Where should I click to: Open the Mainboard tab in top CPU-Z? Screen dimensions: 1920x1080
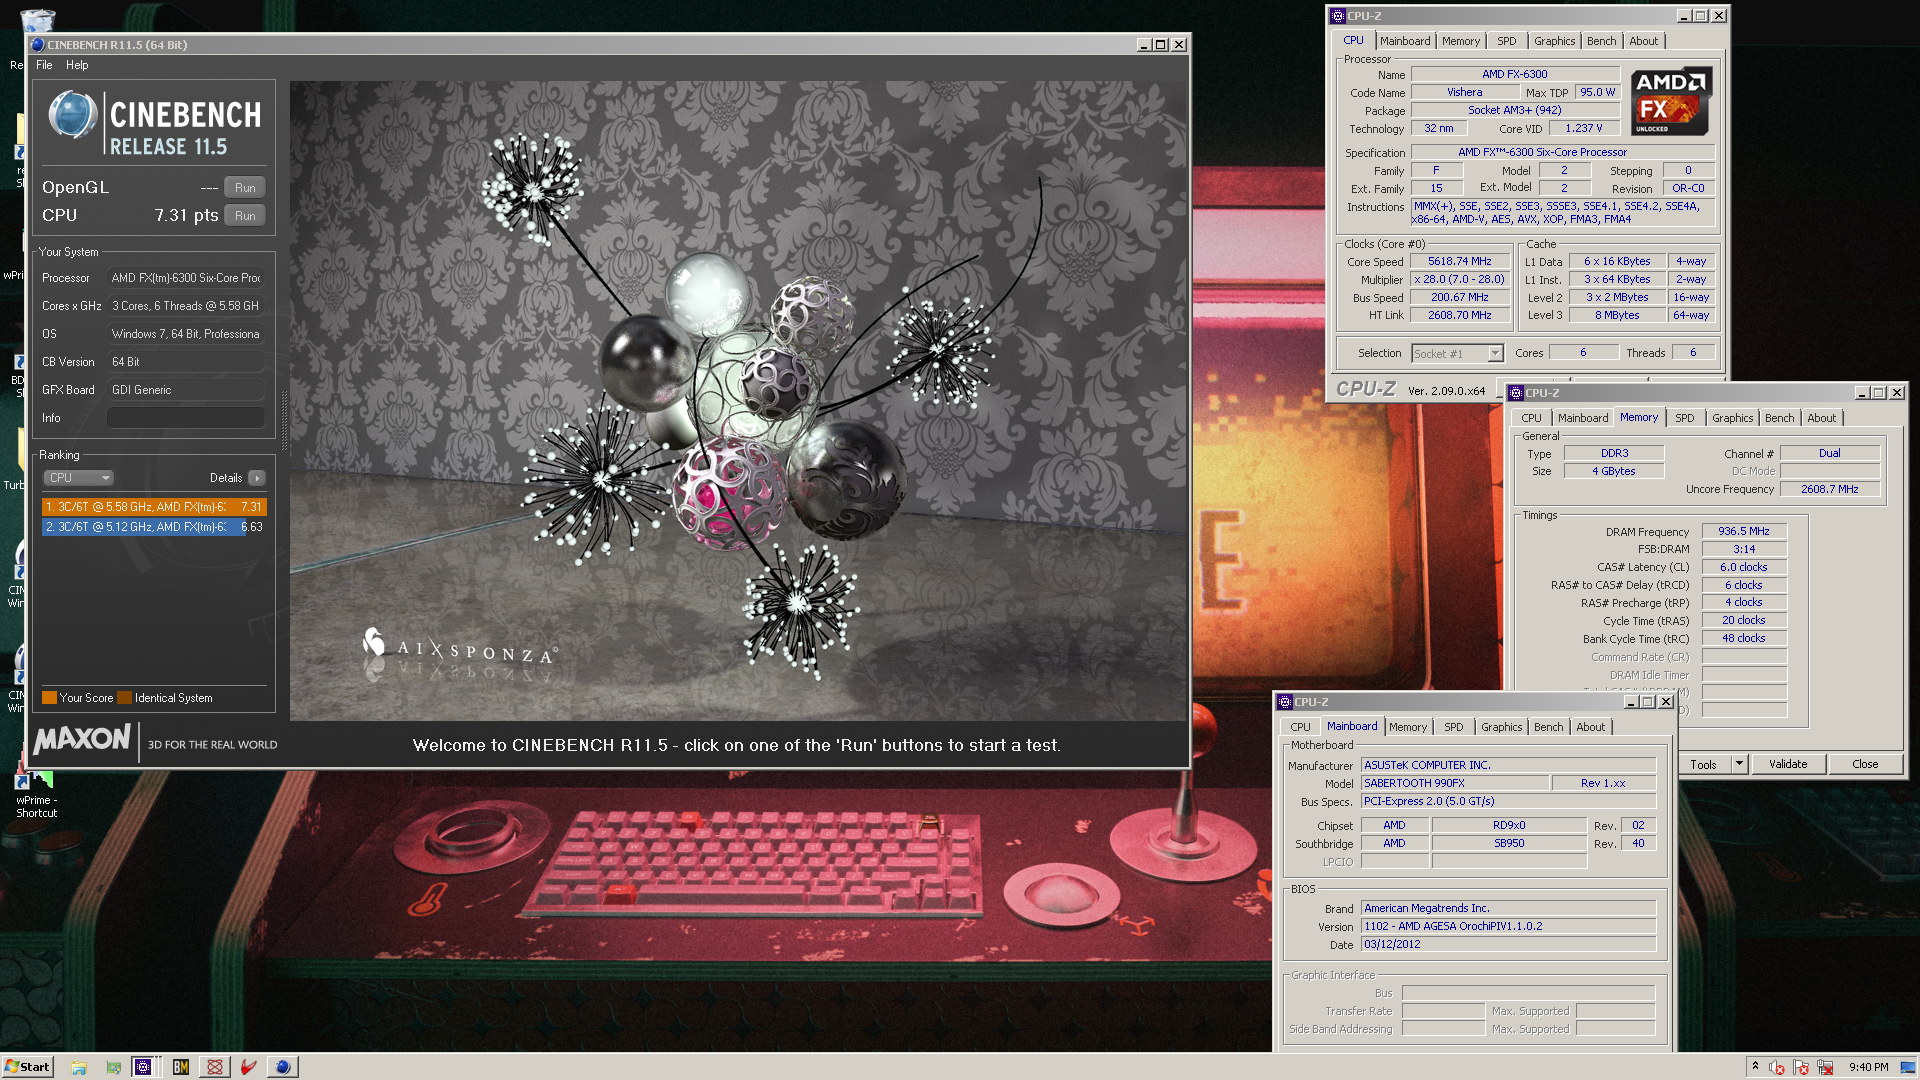[x=1405, y=41]
